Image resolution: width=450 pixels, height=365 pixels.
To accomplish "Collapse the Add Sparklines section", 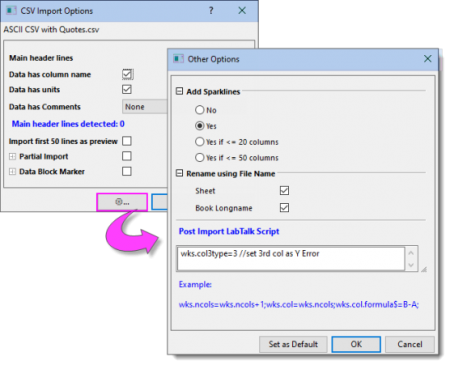I will coord(179,91).
